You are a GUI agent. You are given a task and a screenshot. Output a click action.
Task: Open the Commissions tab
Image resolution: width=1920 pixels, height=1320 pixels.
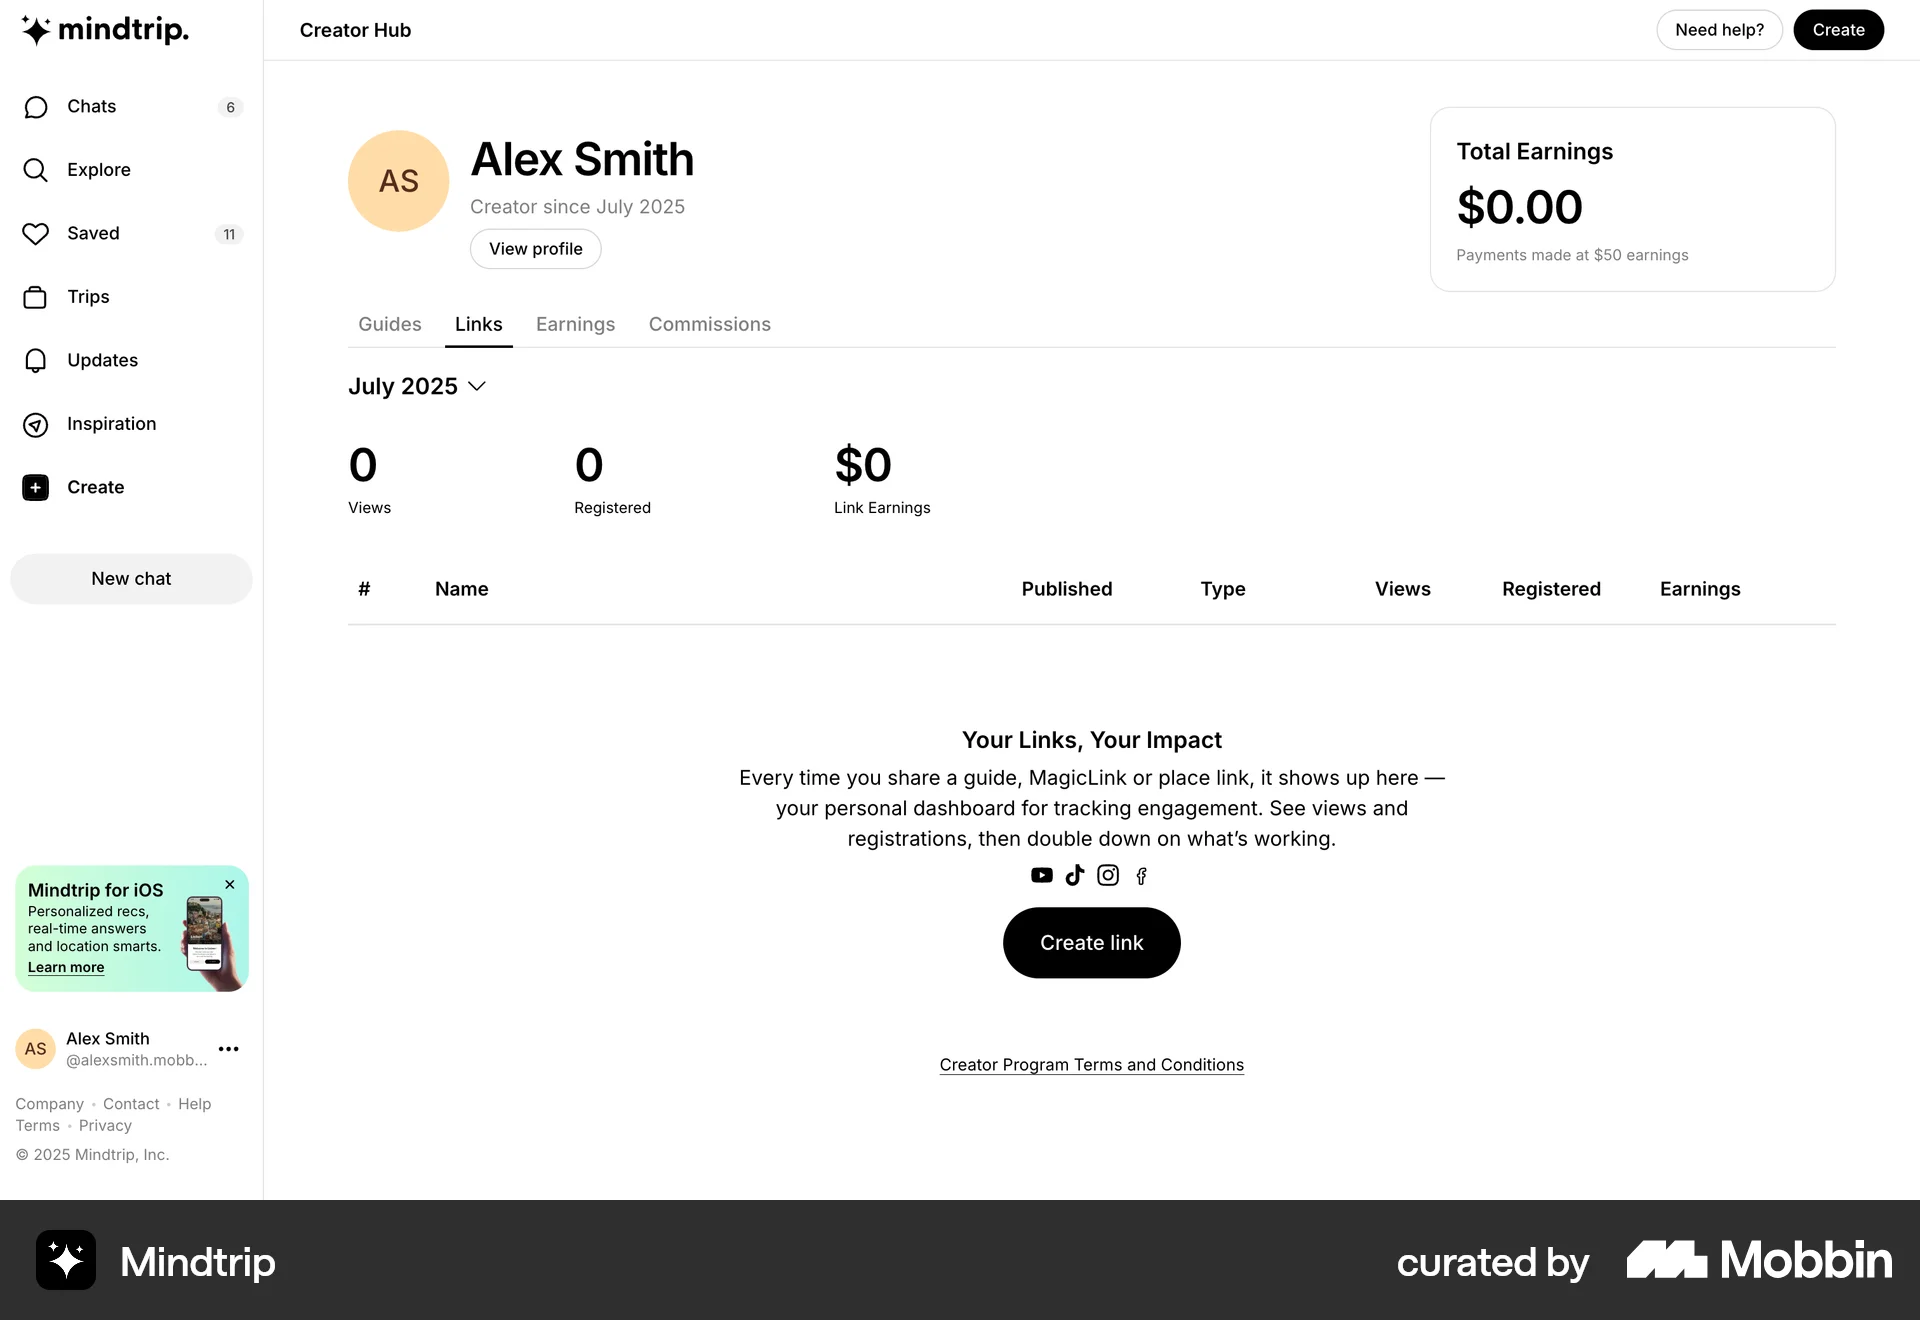[709, 325]
